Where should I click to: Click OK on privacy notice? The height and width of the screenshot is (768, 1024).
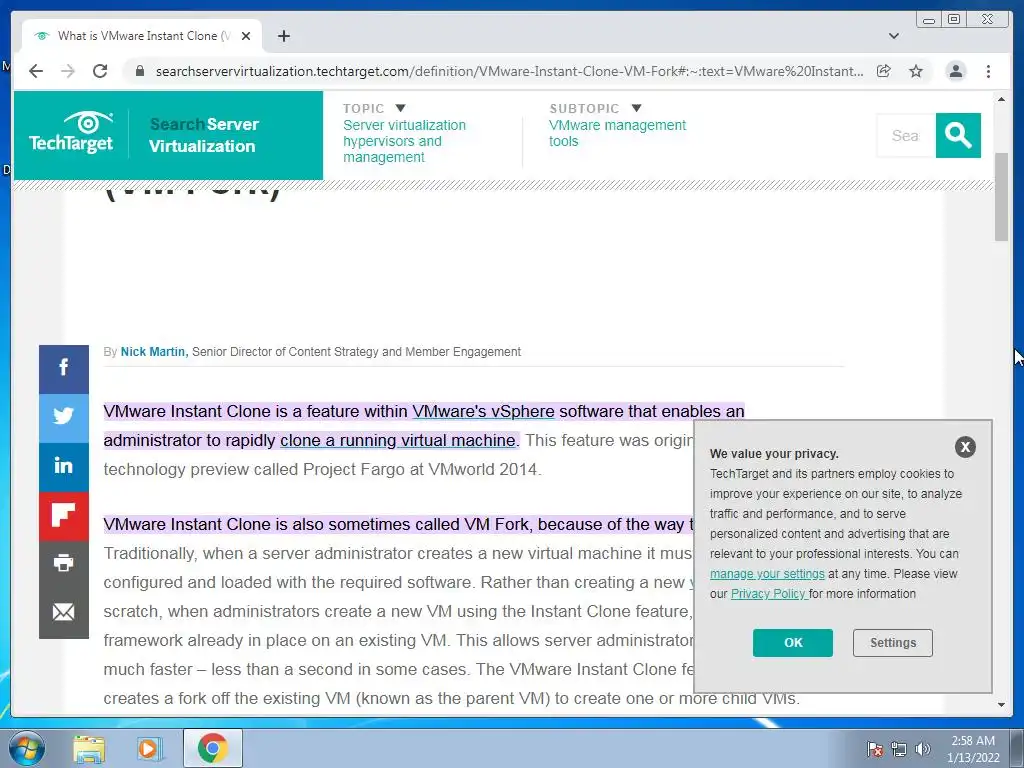click(x=792, y=643)
